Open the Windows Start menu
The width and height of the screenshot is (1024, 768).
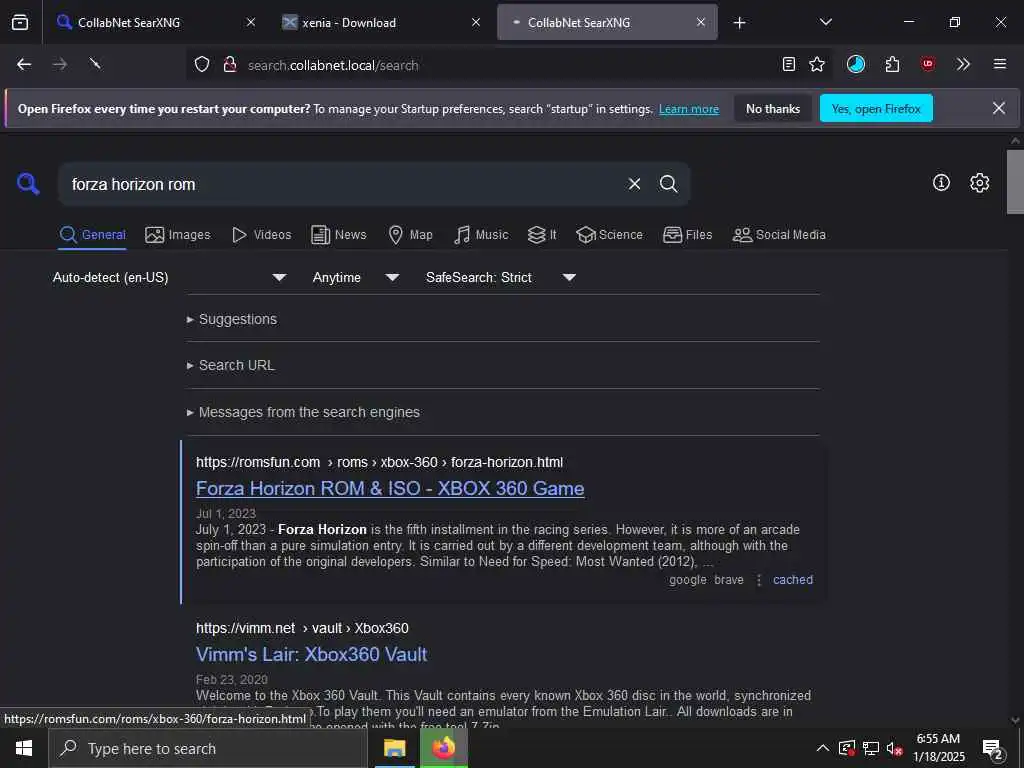(24, 748)
